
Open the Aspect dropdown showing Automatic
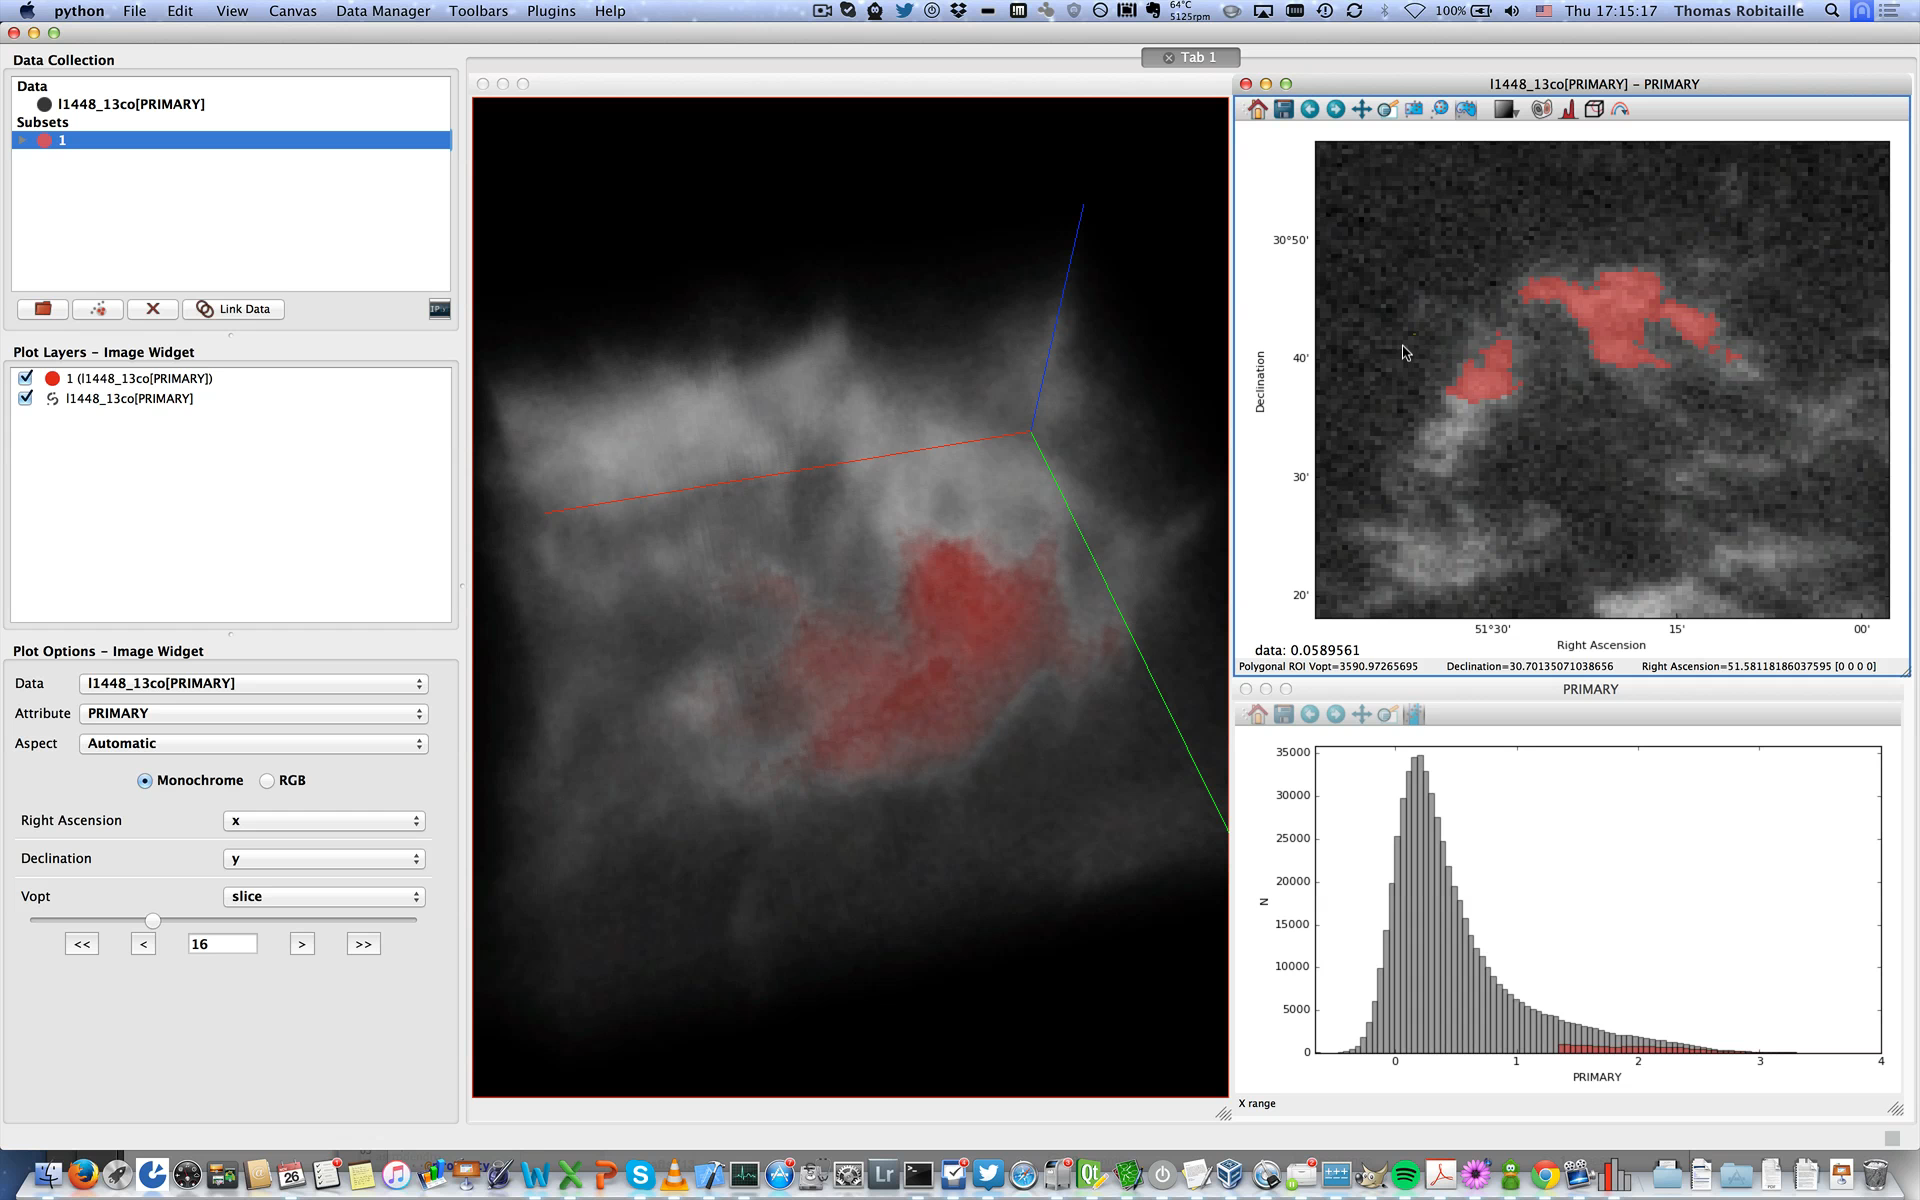tap(254, 744)
